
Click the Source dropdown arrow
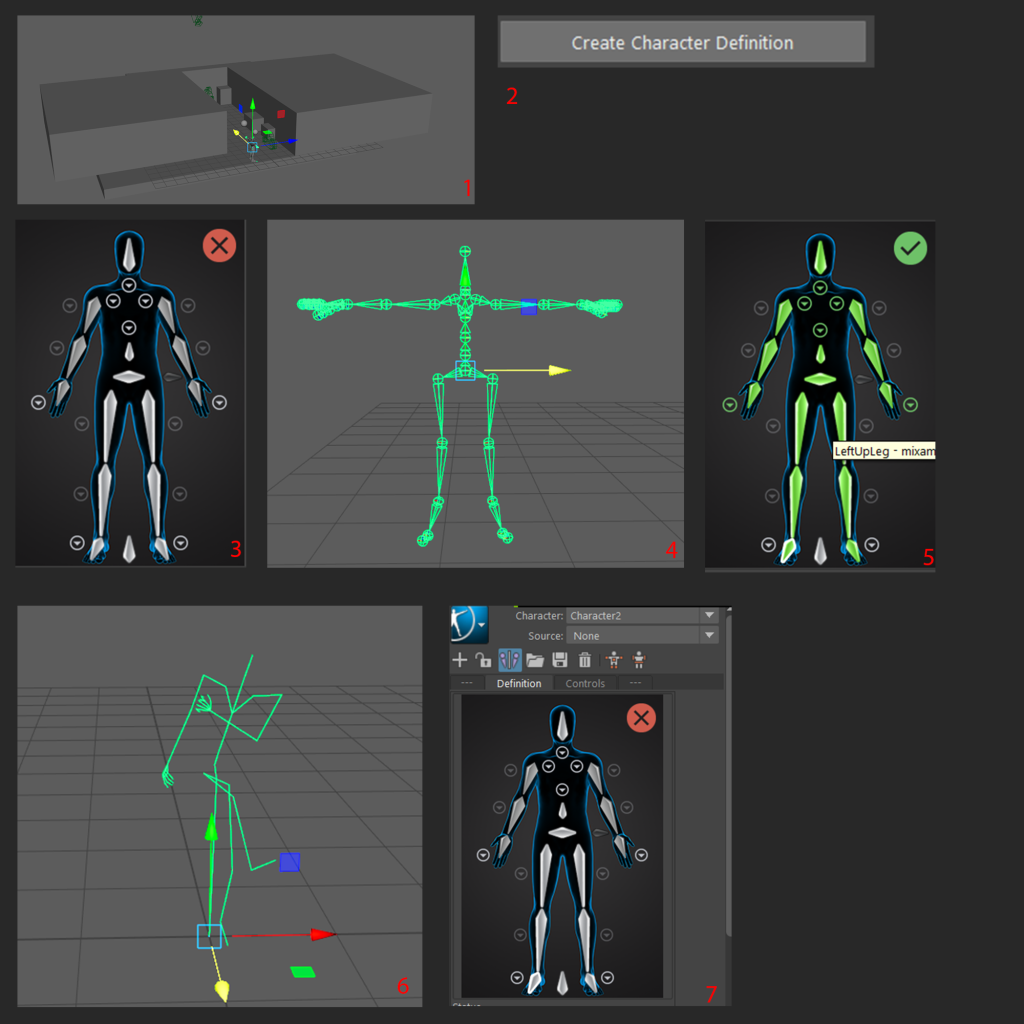pos(709,635)
